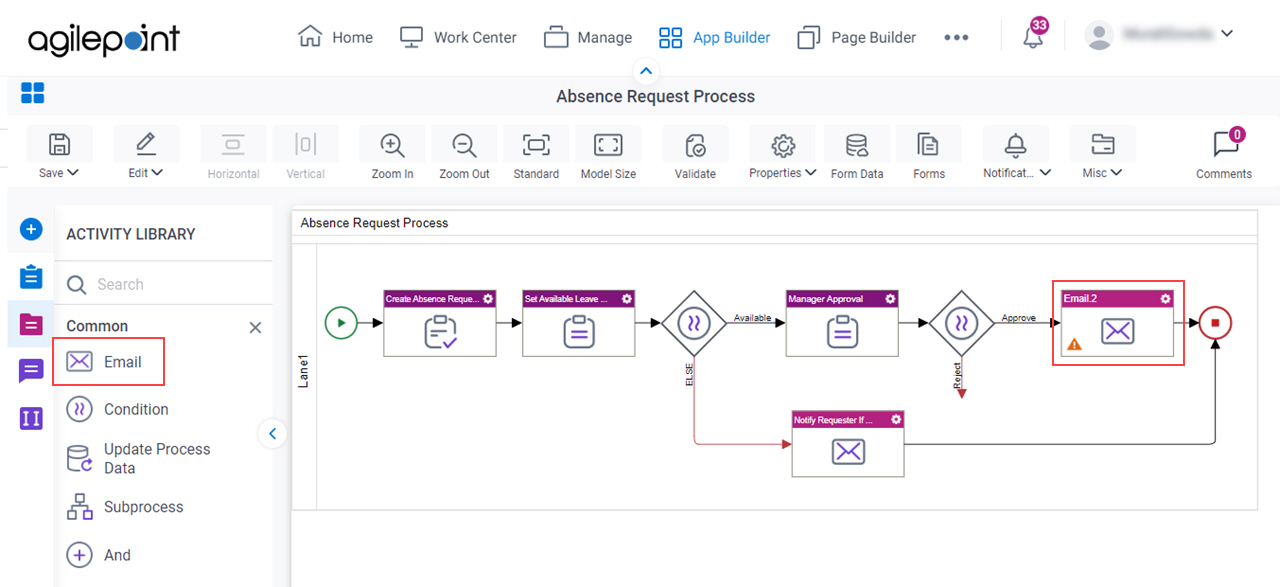Select the Subprocess activity
Viewport: 1280px width, 587px height.
125,507
